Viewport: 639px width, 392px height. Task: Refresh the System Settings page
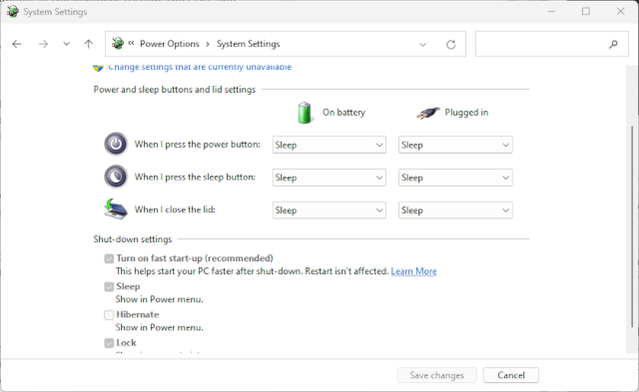pos(451,44)
